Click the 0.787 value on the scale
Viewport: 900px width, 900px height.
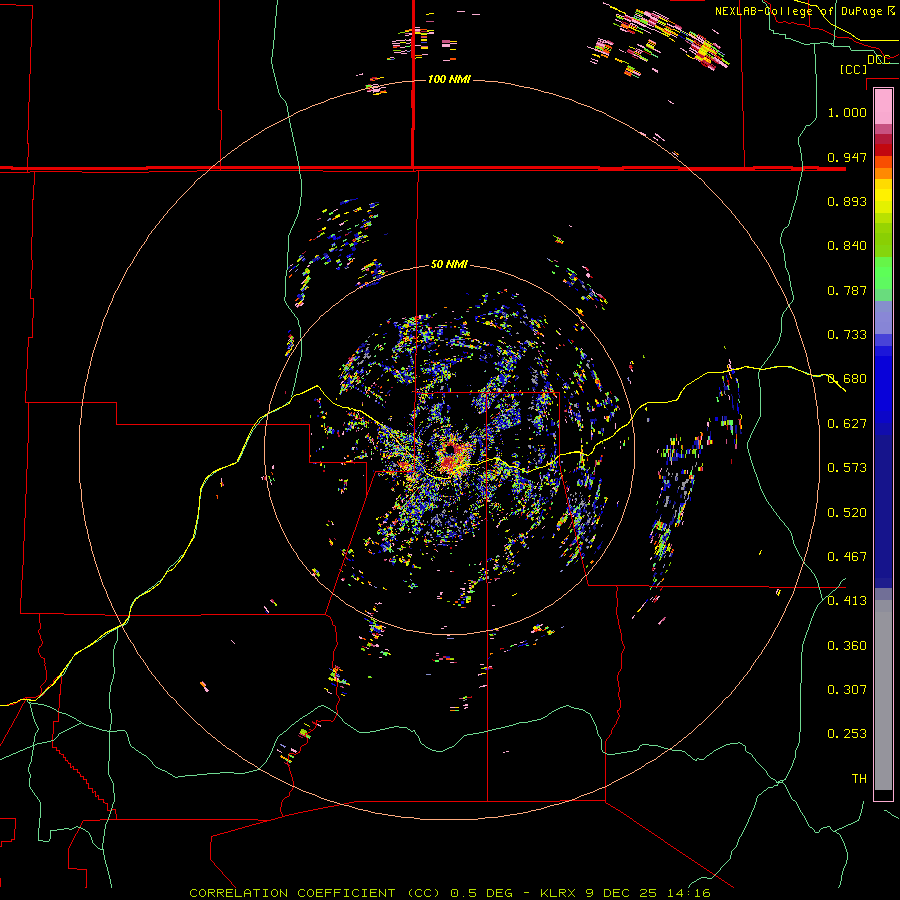(x=847, y=290)
